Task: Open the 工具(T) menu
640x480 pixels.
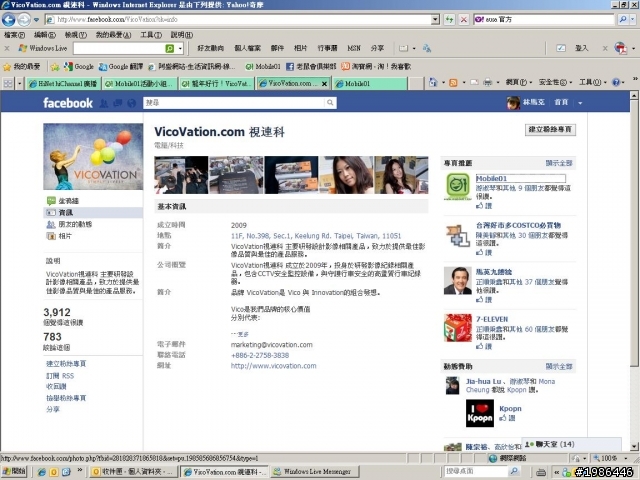Action: pyautogui.click(x=151, y=35)
